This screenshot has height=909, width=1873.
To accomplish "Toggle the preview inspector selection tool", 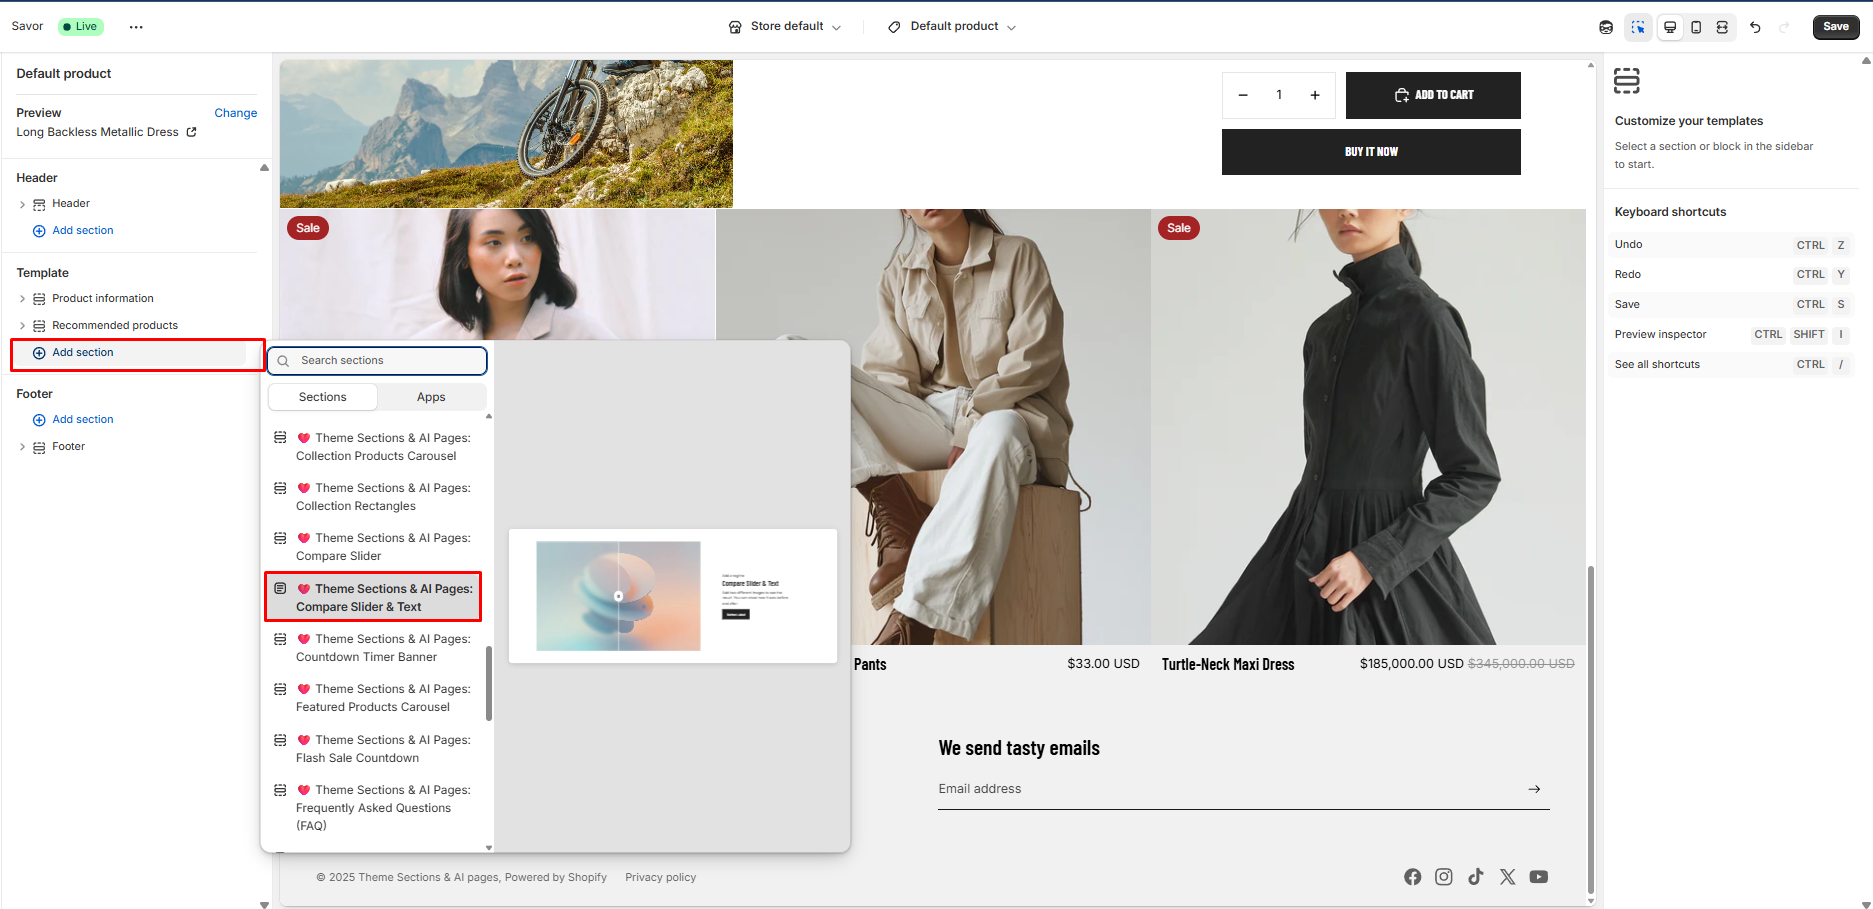I will 1638,27.
